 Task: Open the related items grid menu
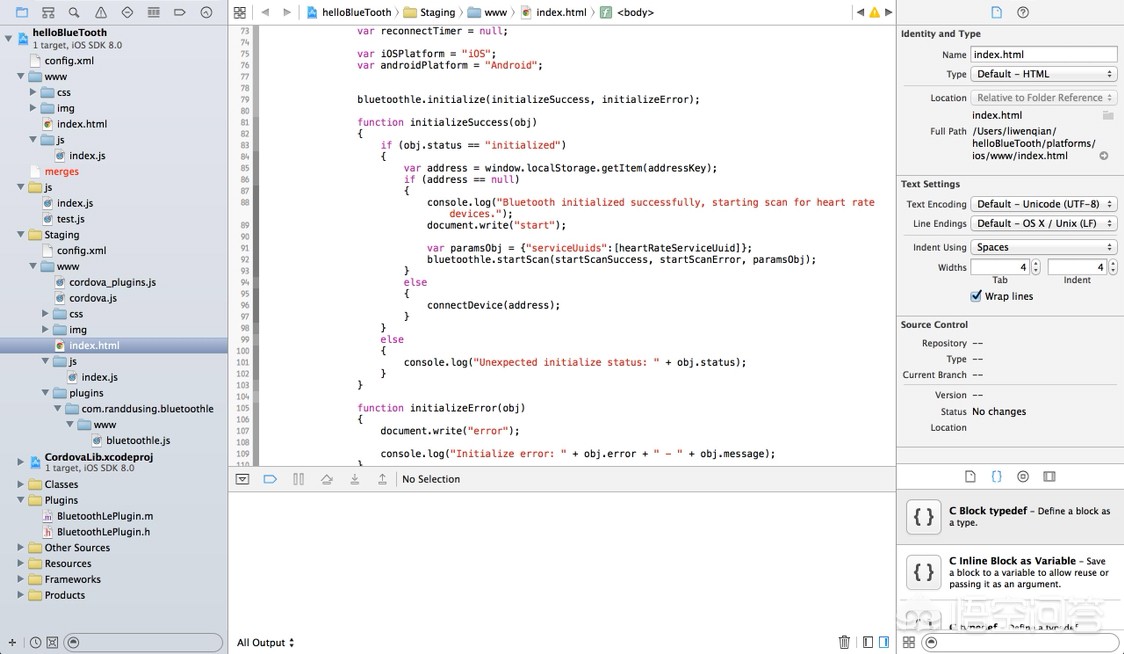pyautogui.click(x=240, y=12)
